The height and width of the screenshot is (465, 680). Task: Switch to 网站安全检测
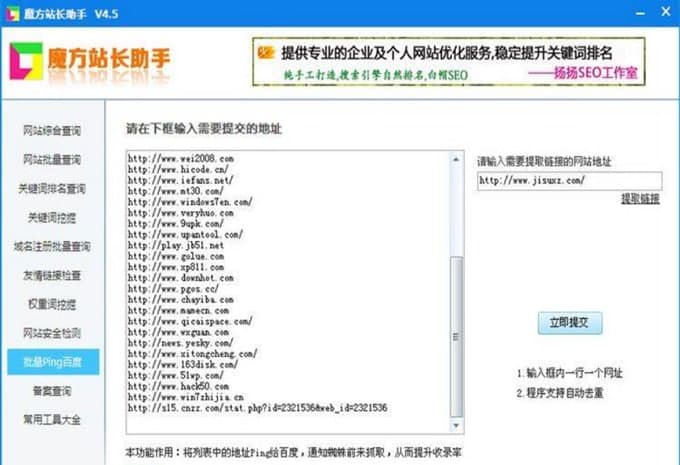coord(52,333)
